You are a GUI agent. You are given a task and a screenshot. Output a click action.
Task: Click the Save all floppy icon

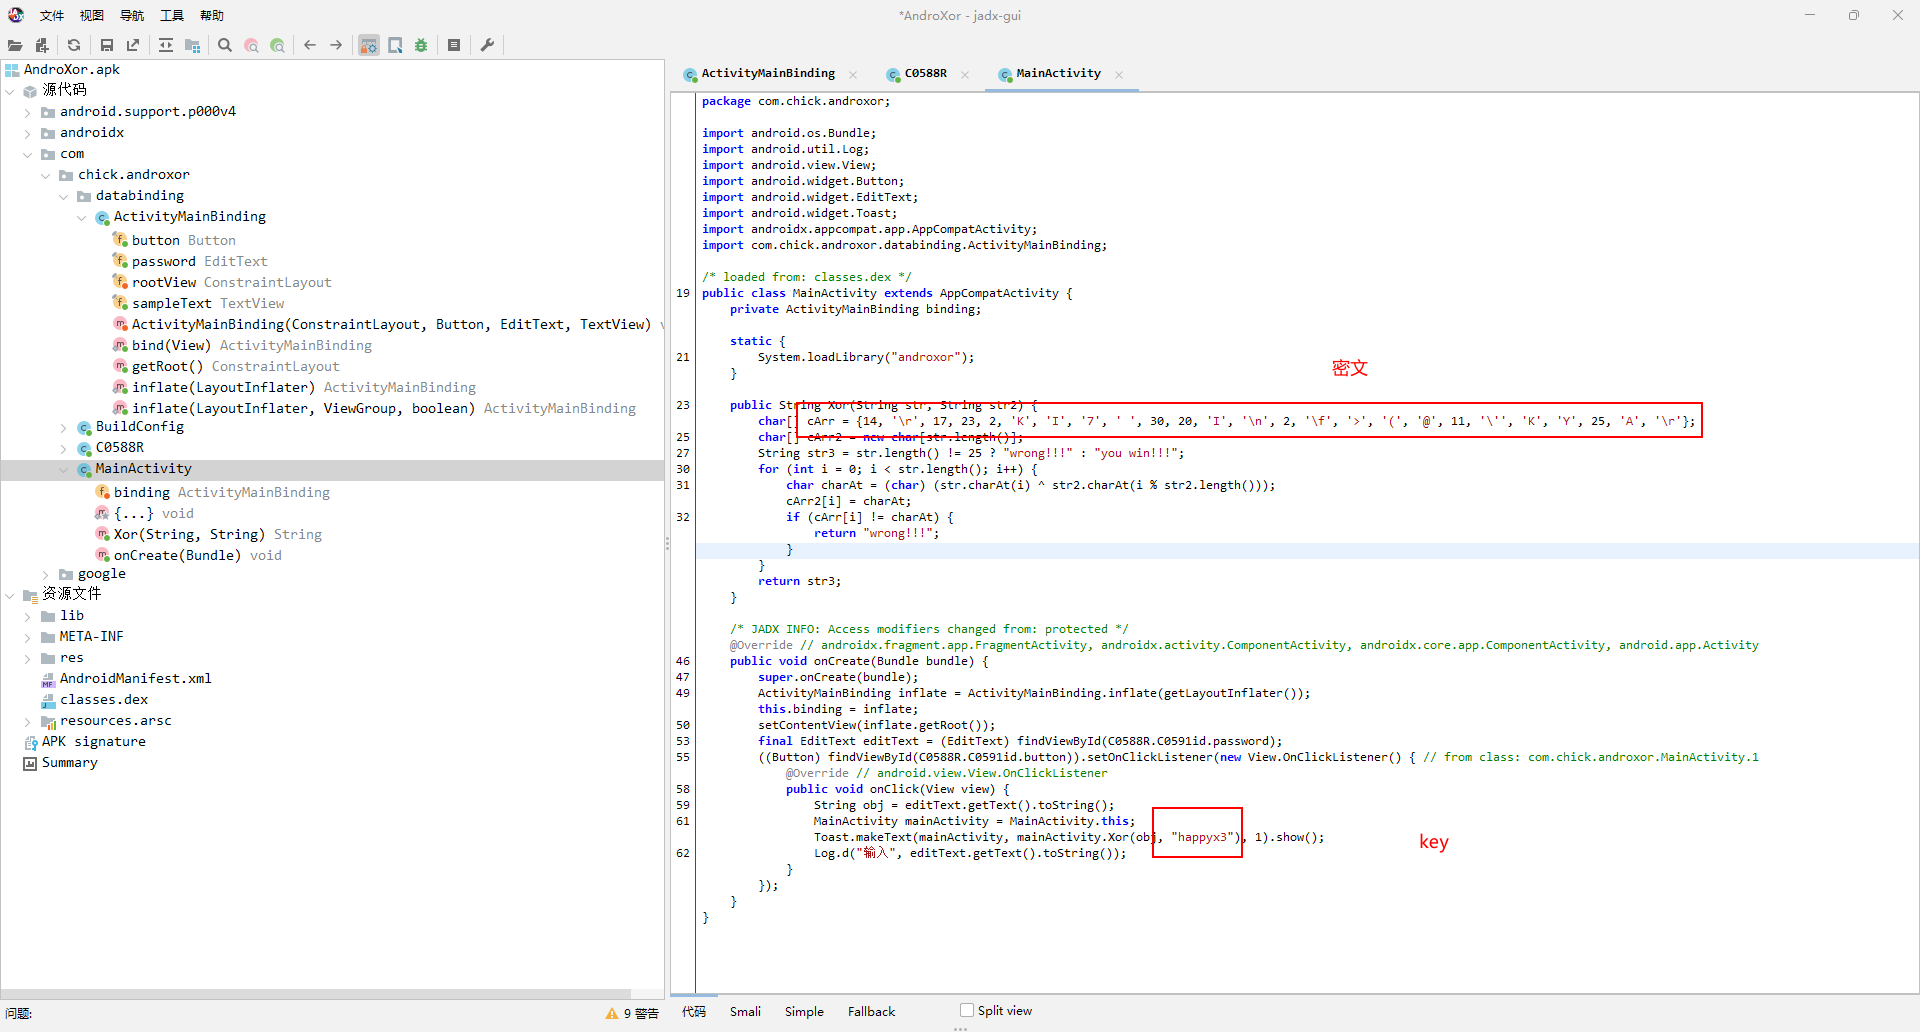[107, 45]
